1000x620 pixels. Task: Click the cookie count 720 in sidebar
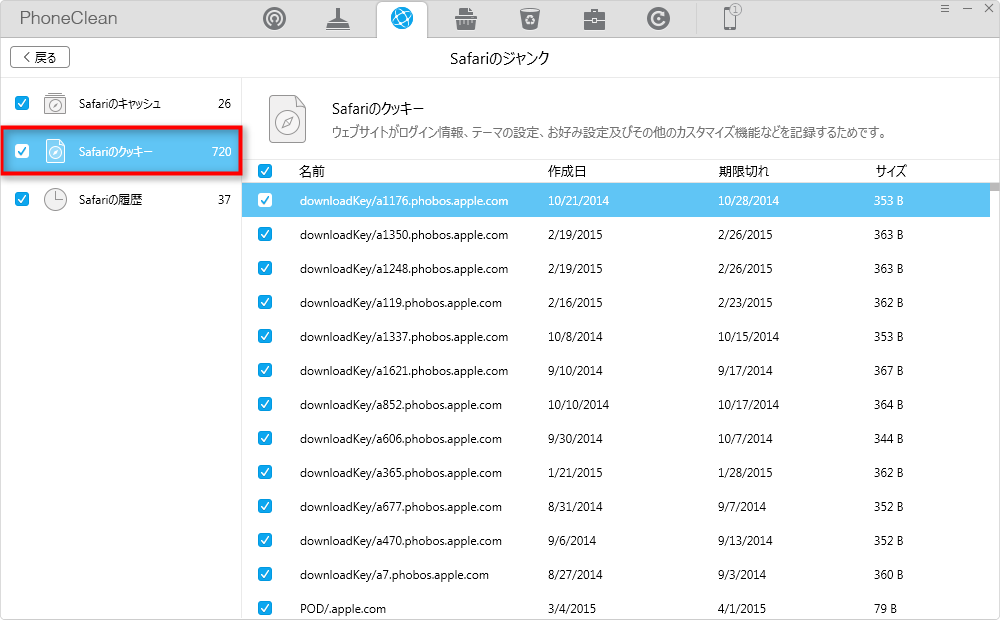click(221, 151)
